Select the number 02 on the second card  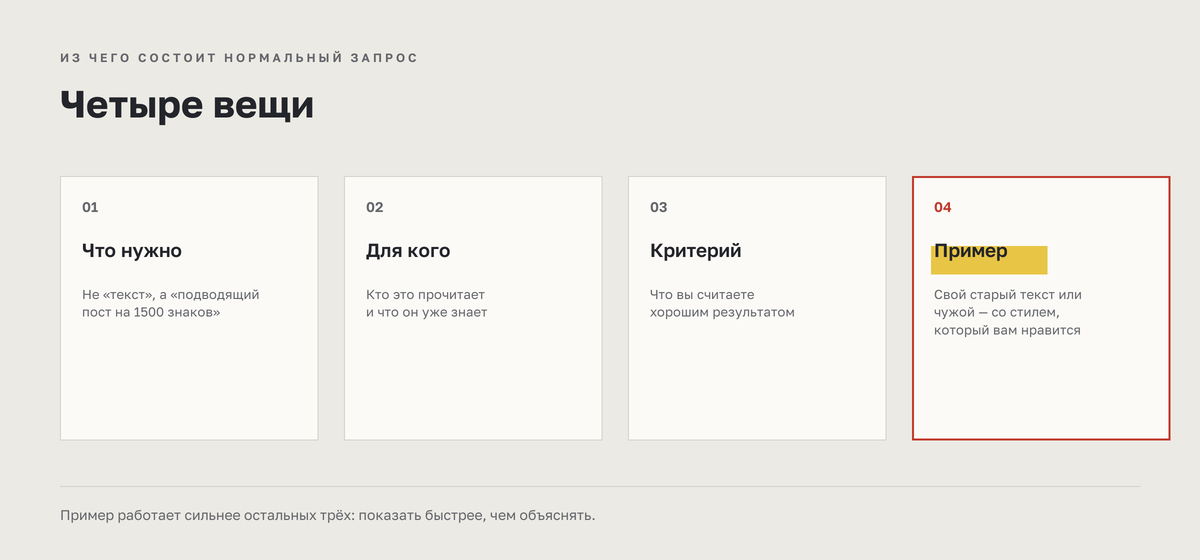pos(375,207)
